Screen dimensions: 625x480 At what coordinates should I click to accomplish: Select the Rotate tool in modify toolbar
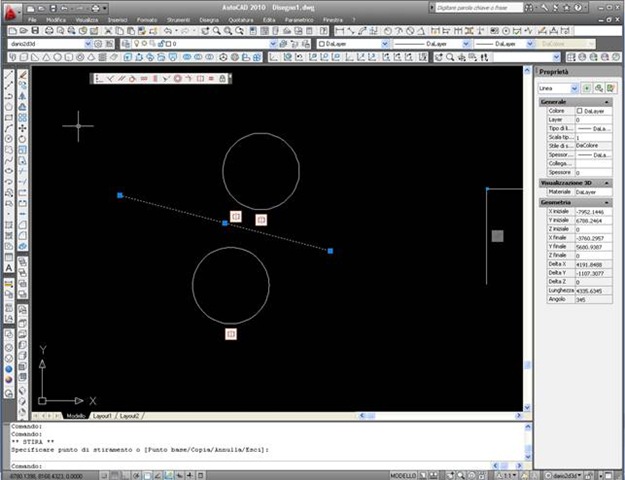pyautogui.click(x=22, y=139)
